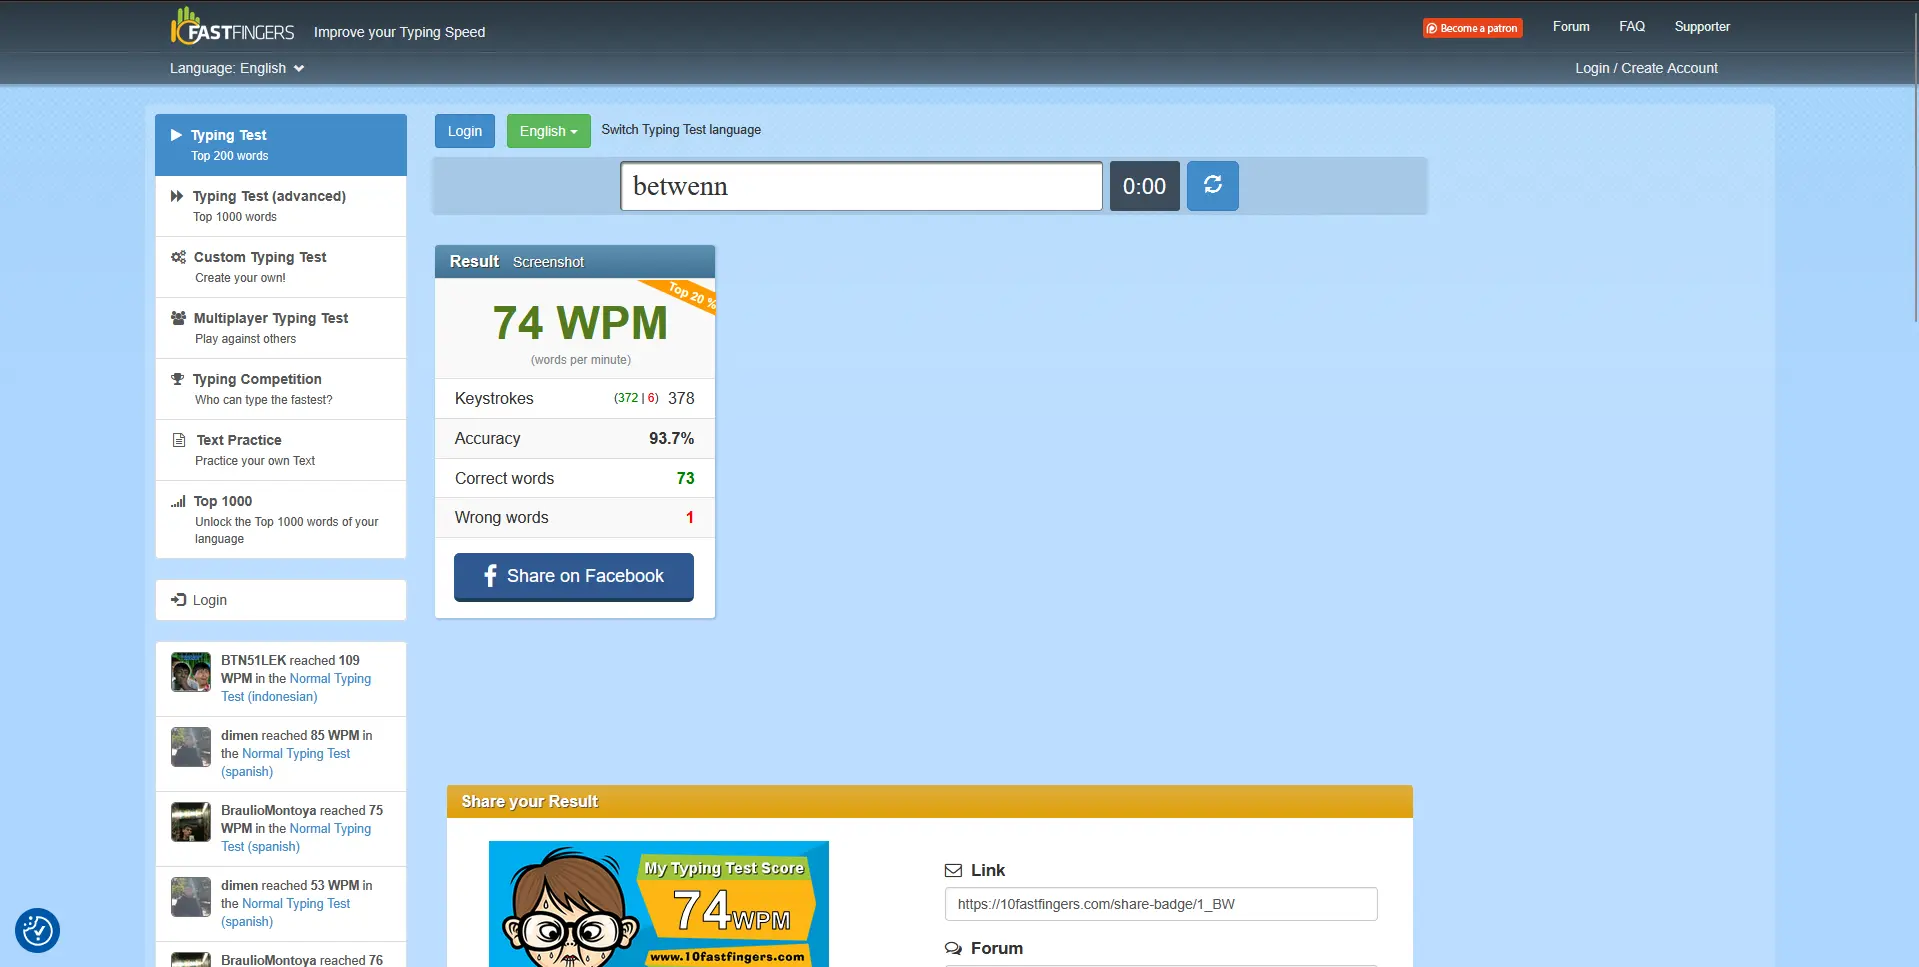The width and height of the screenshot is (1919, 967).
Task: Click sidebar Login link text
Action: pos(210,600)
